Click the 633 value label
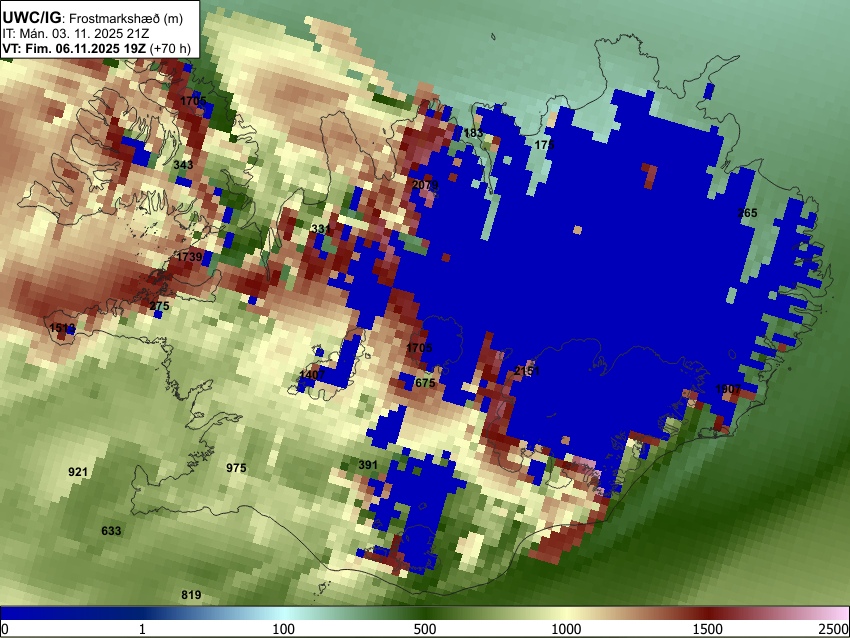Image resolution: width=850 pixels, height=638 pixels. tap(111, 531)
